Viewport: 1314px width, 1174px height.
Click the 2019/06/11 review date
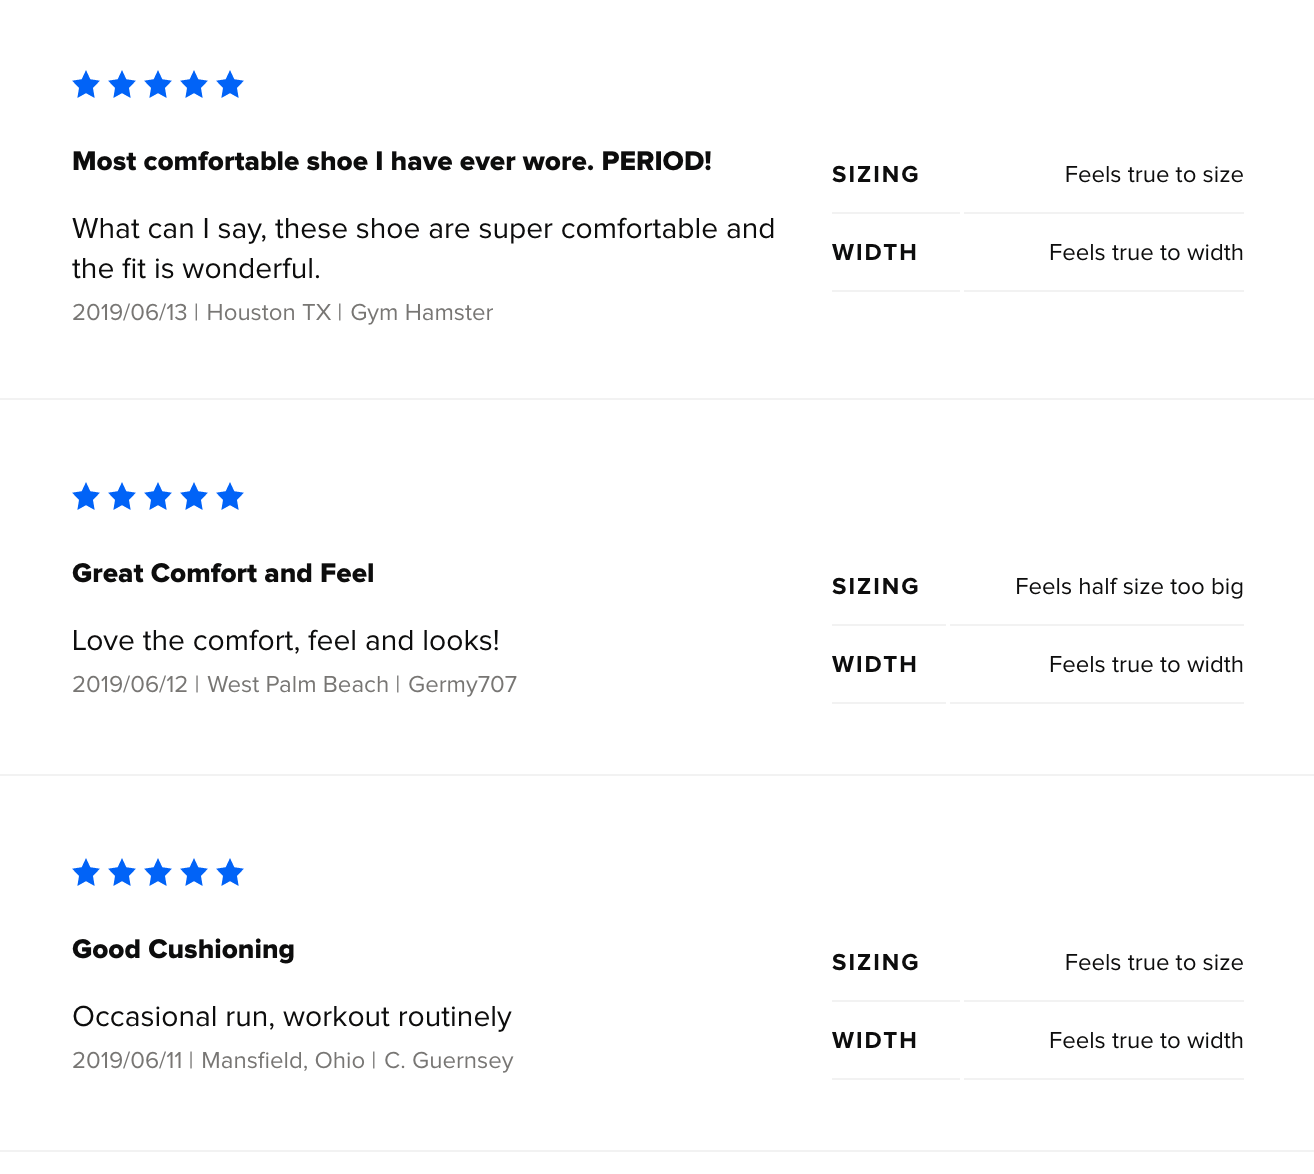click(x=128, y=1061)
